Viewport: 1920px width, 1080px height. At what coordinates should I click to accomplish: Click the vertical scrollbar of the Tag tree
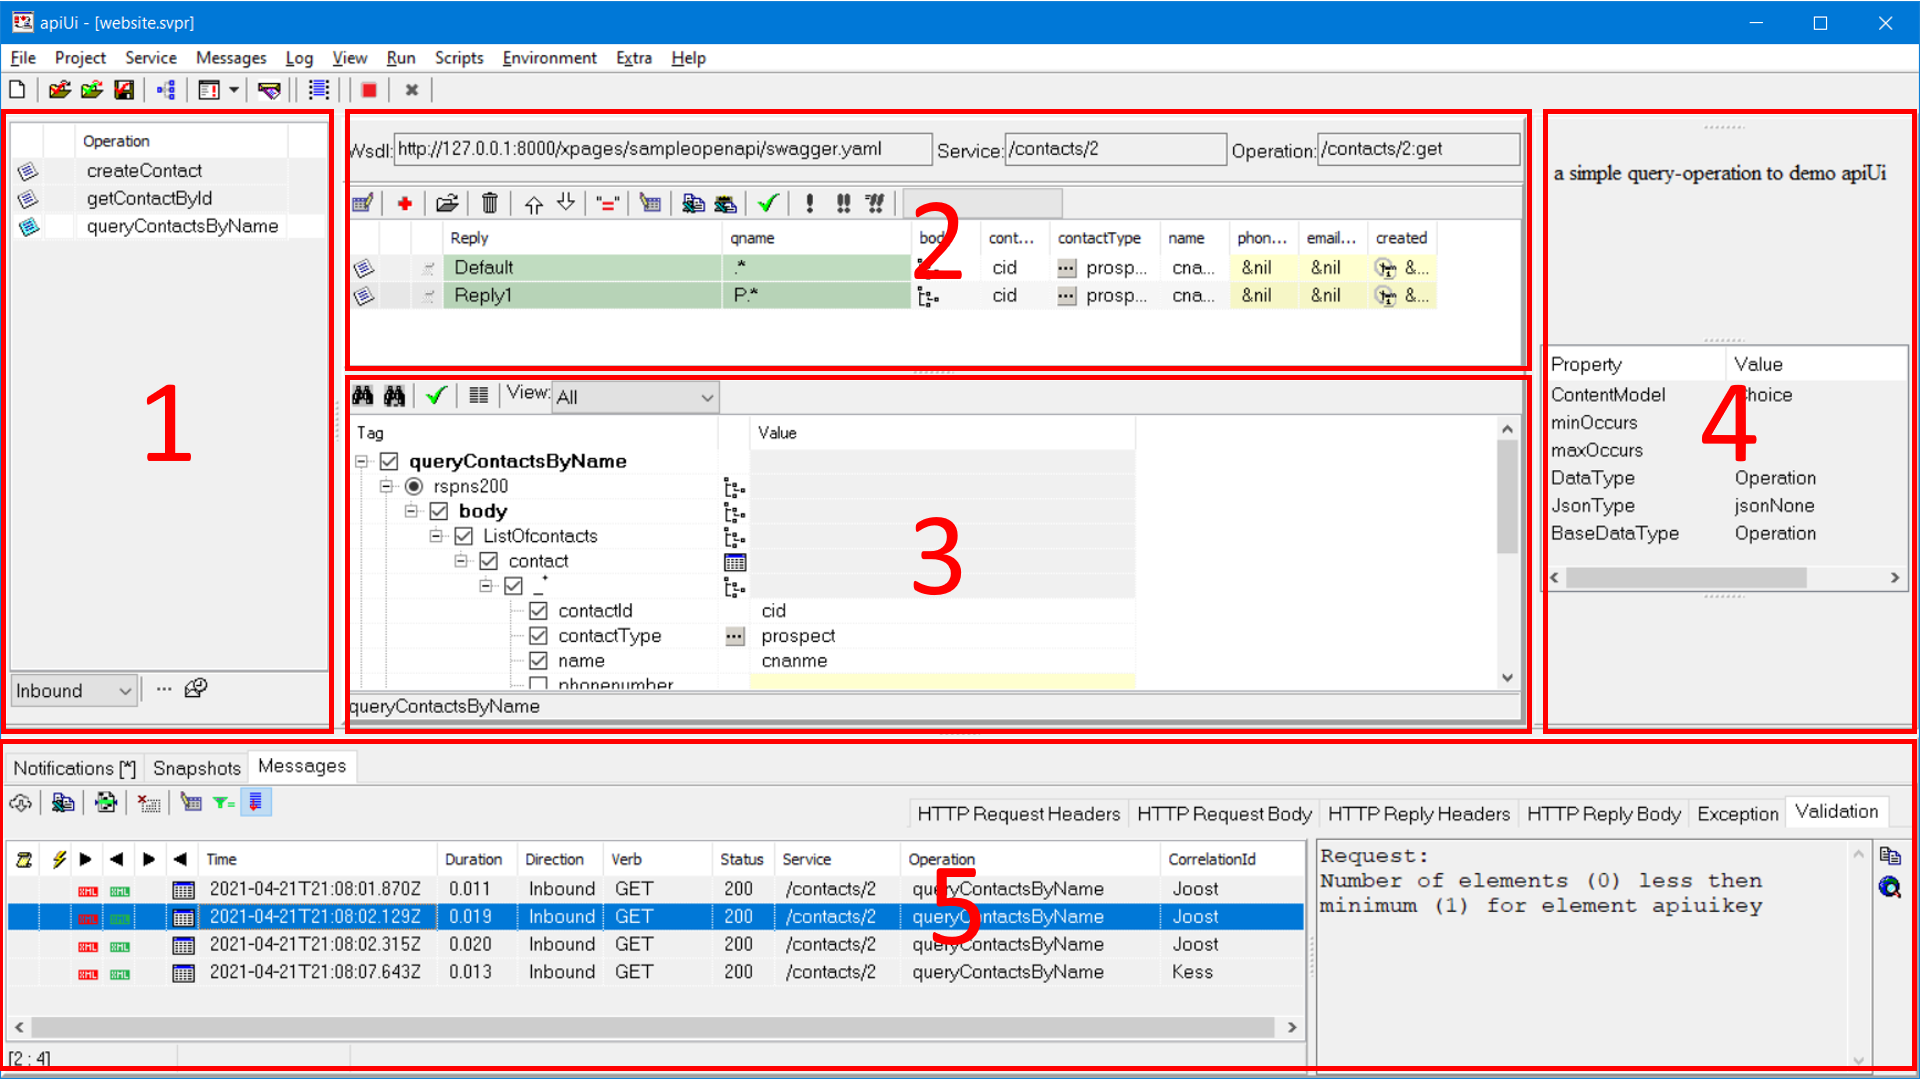(x=1507, y=553)
